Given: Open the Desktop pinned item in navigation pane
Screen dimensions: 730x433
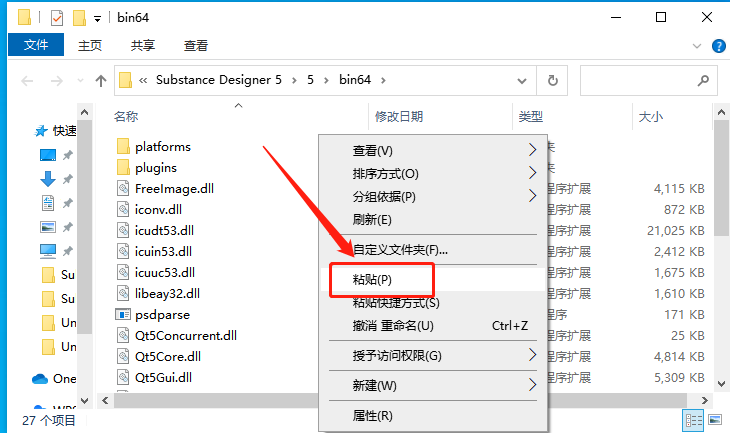Looking at the screenshot, I should click(x=47, y=155).
